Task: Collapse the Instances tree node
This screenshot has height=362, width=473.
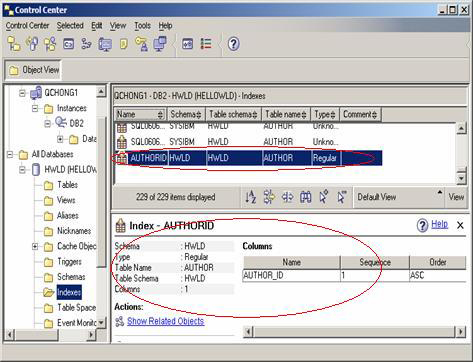Action: 35,108
